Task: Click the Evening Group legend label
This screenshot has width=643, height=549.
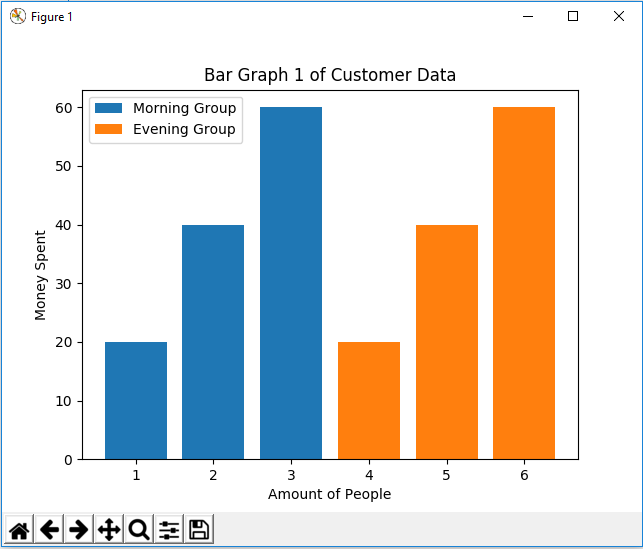Action: [184, 129]
